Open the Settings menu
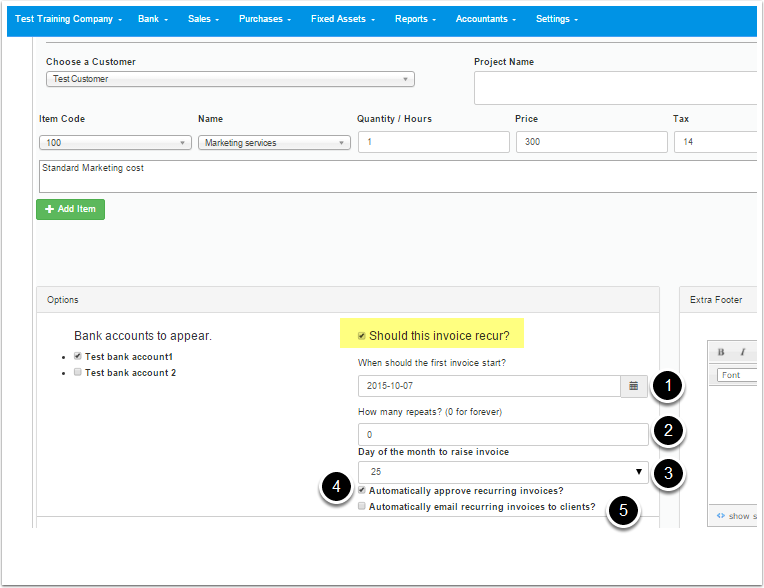Image resolution: width=764 pixels, height=588 pixels. (556, 19)
